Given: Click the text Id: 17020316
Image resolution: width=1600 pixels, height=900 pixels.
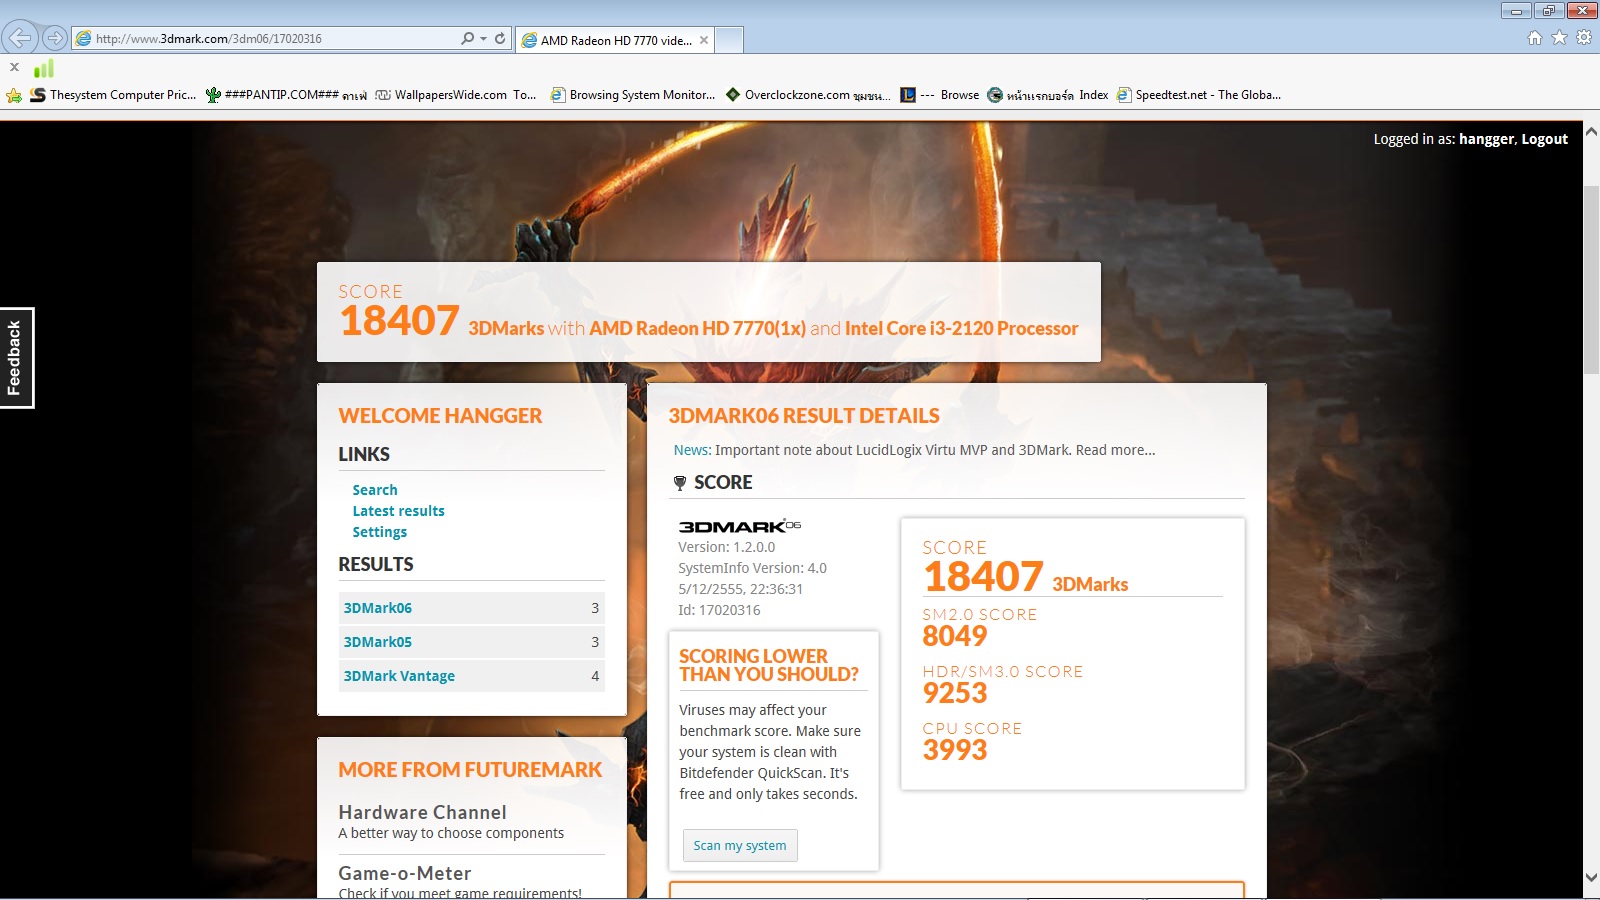Looking at the screenshot, I should [719, 610].
